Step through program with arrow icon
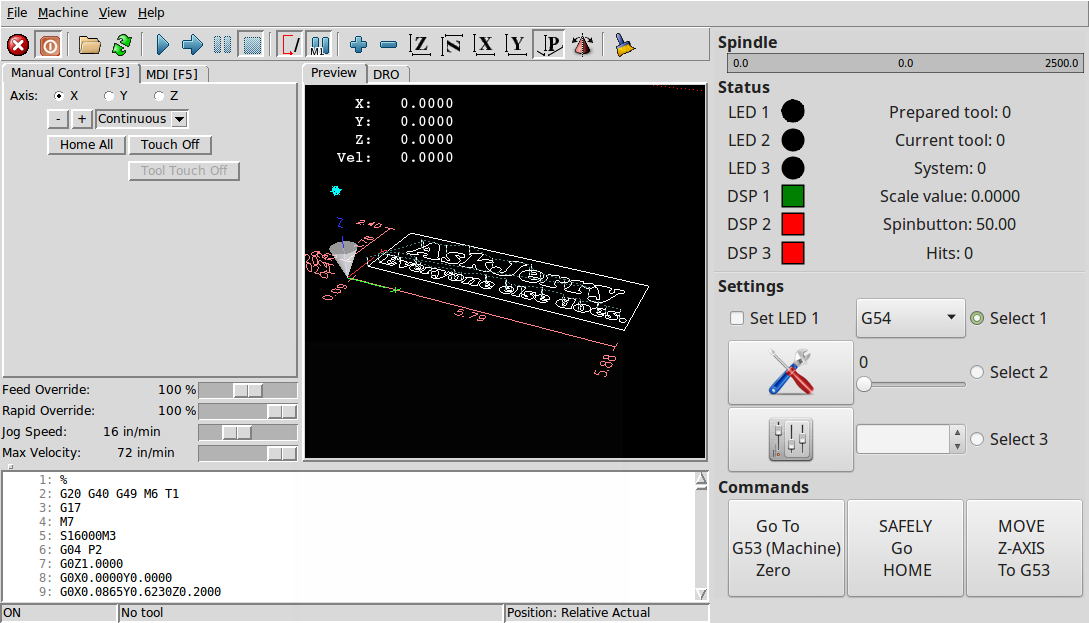 coord(192,45)
